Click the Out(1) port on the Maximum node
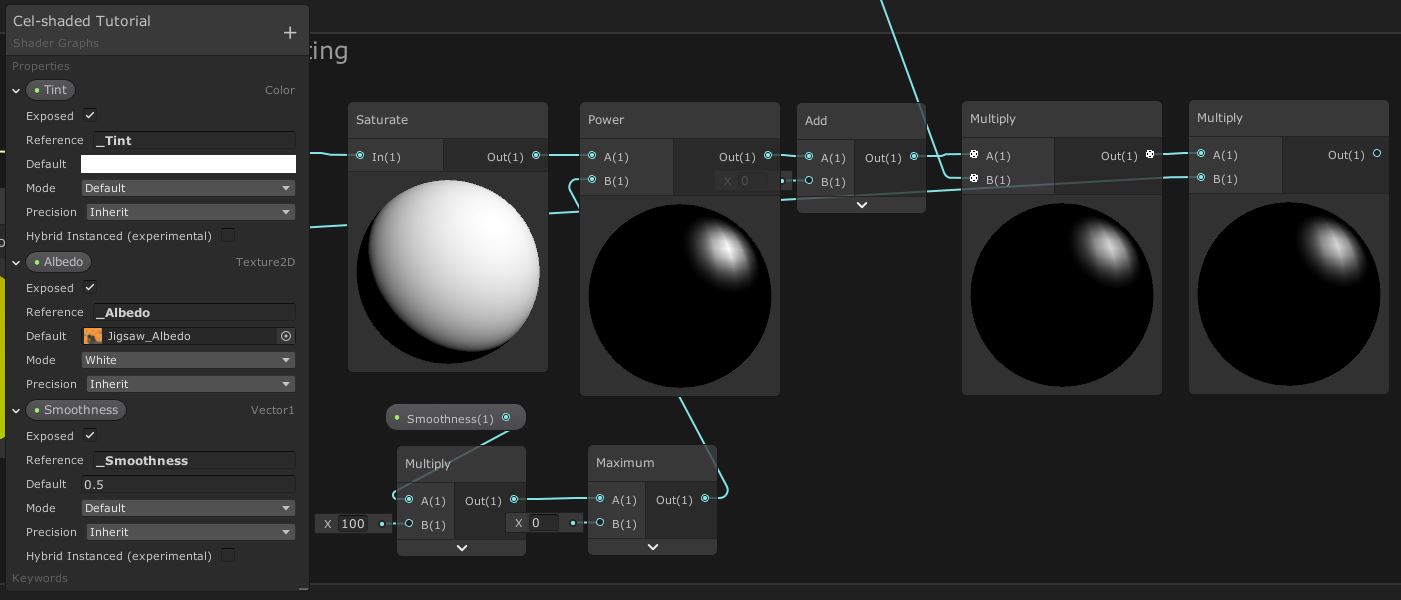This screenshot has width=1401, height=600. (x=705, y=498)
